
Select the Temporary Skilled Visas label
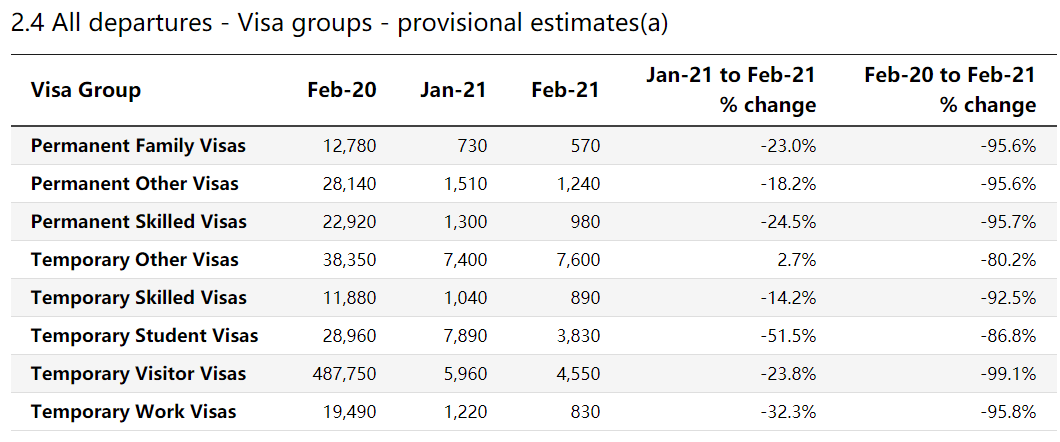point(139,297)
